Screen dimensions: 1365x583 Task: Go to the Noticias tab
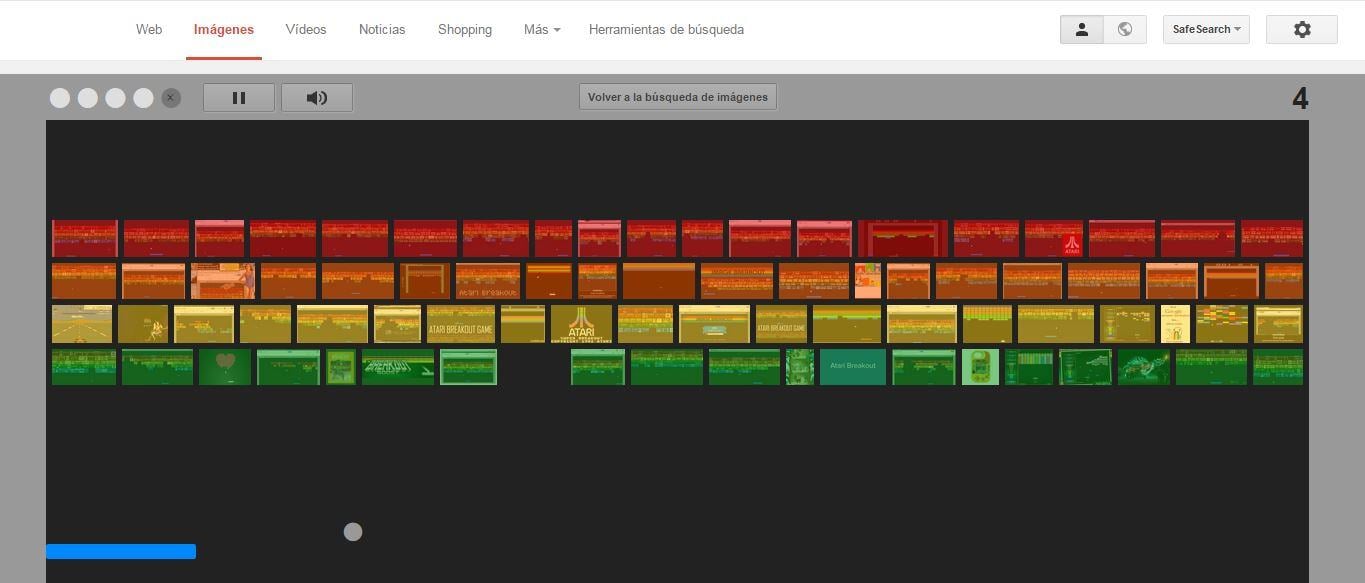tap(382, 29)
